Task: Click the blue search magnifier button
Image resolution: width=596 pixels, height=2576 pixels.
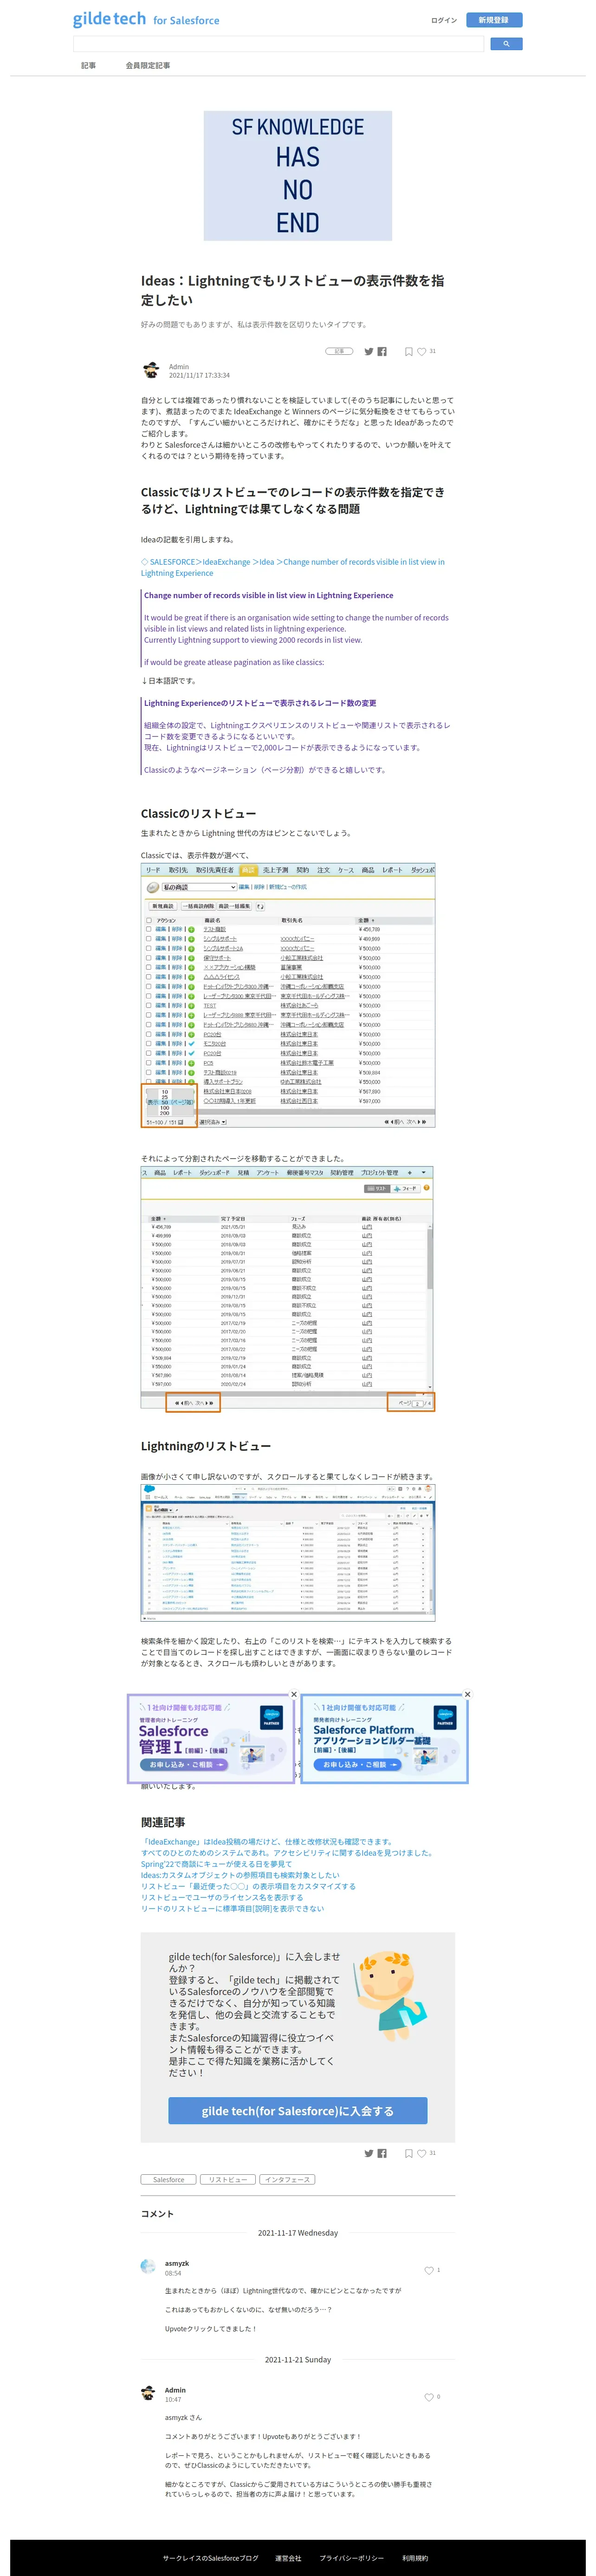Action: tap(507, 44)
